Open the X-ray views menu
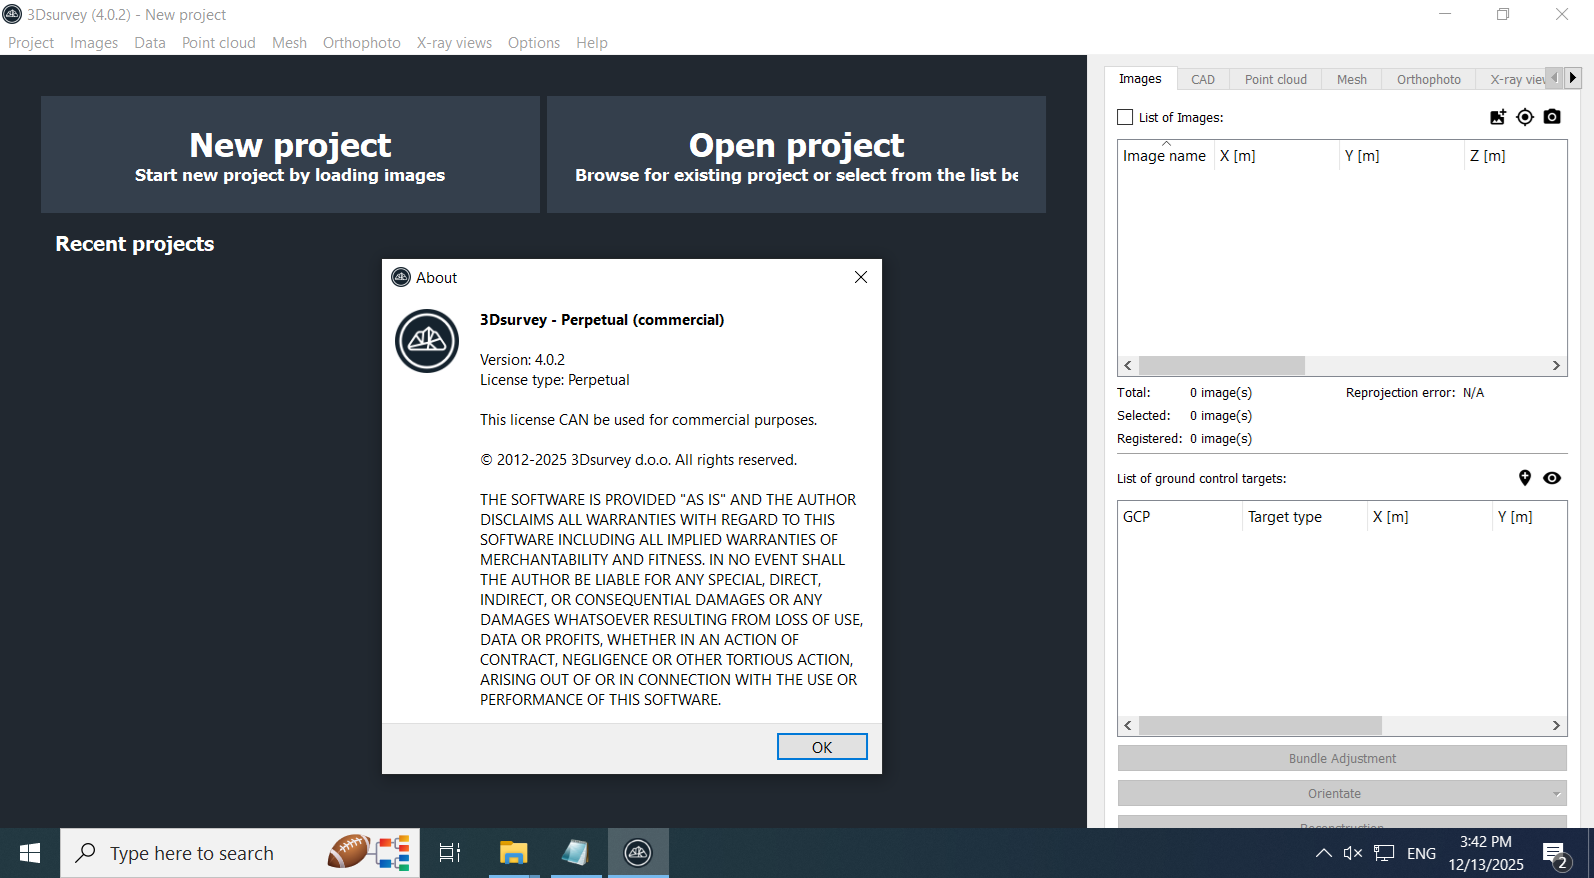This screenshot has width=1594, height=878. (x=454, y=43)
